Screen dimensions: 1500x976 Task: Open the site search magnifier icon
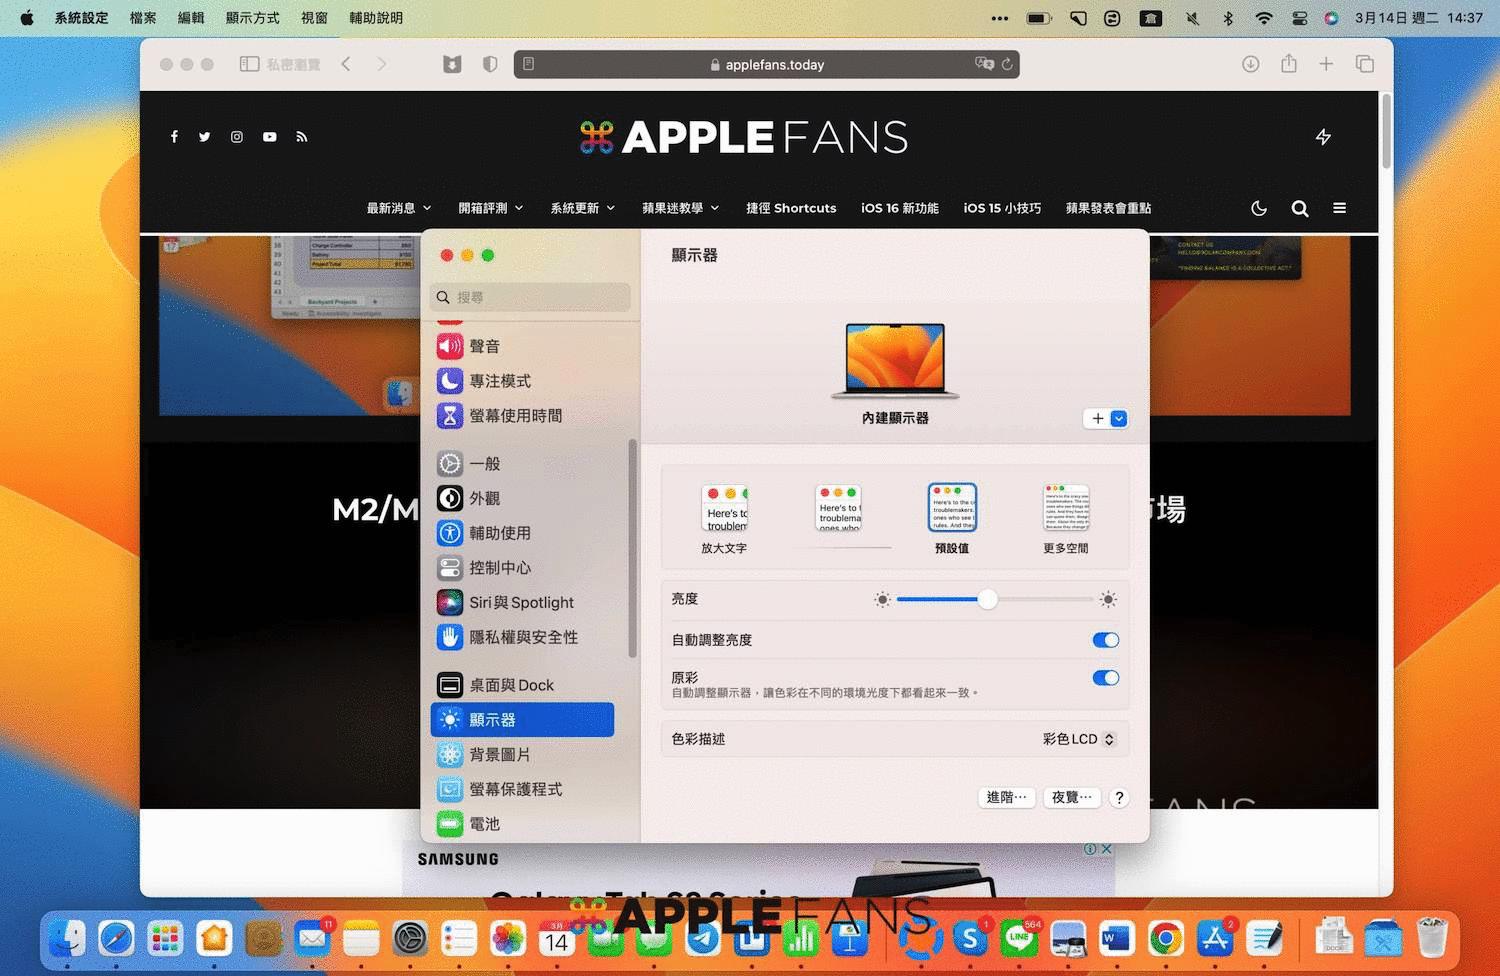click(x=1299, y=208)
